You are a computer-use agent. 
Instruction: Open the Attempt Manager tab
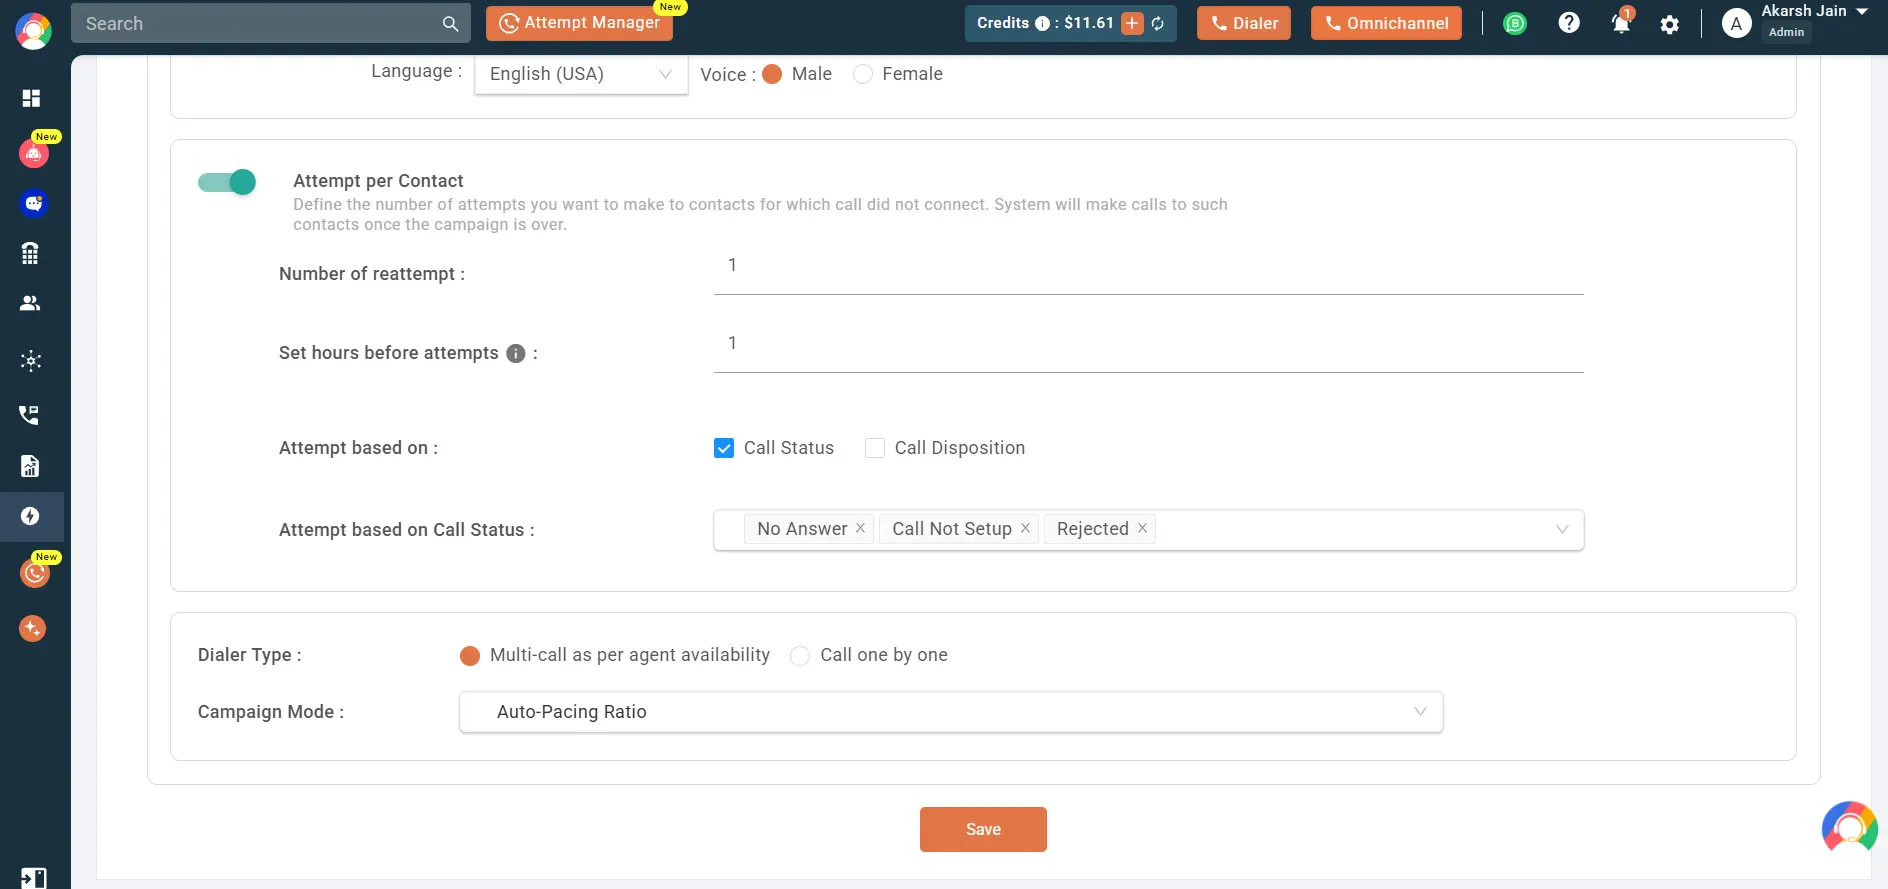click(580, 23)
